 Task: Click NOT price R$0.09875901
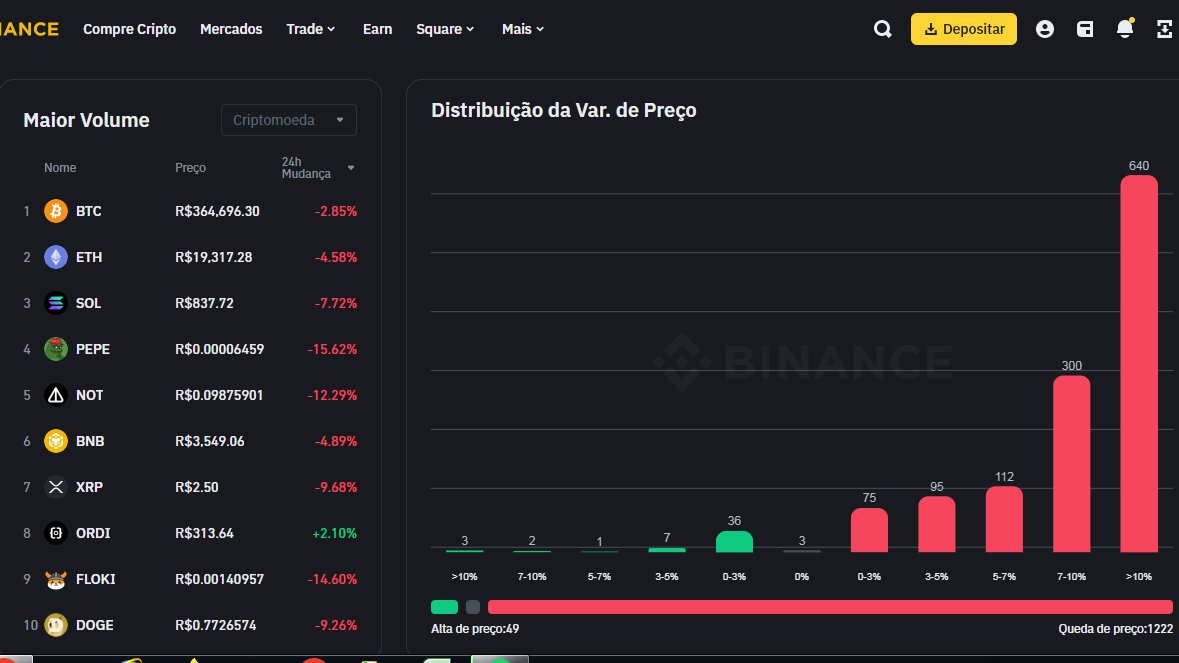[x=219, y=395]
